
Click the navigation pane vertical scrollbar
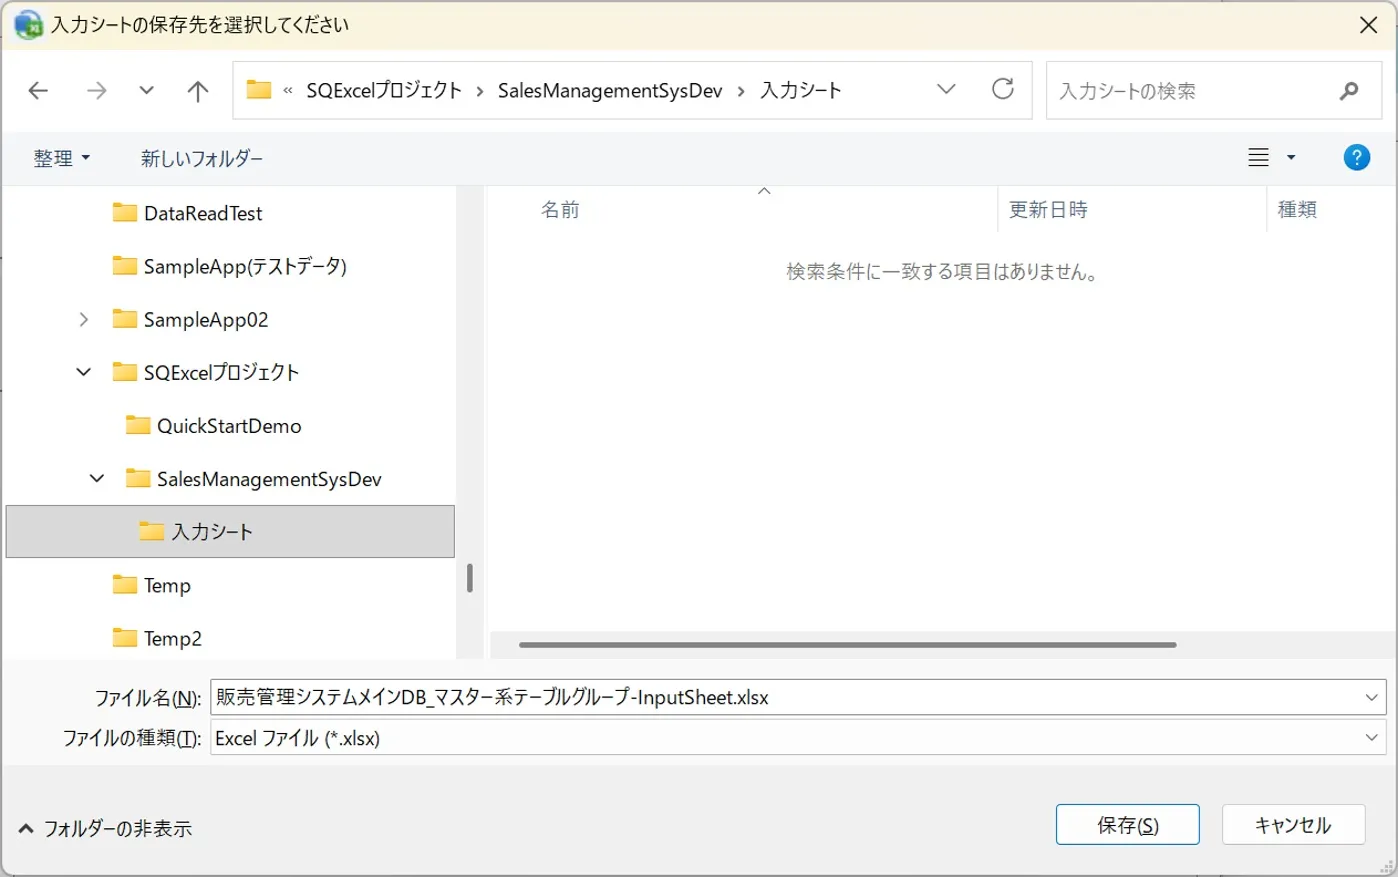[469, 578]
